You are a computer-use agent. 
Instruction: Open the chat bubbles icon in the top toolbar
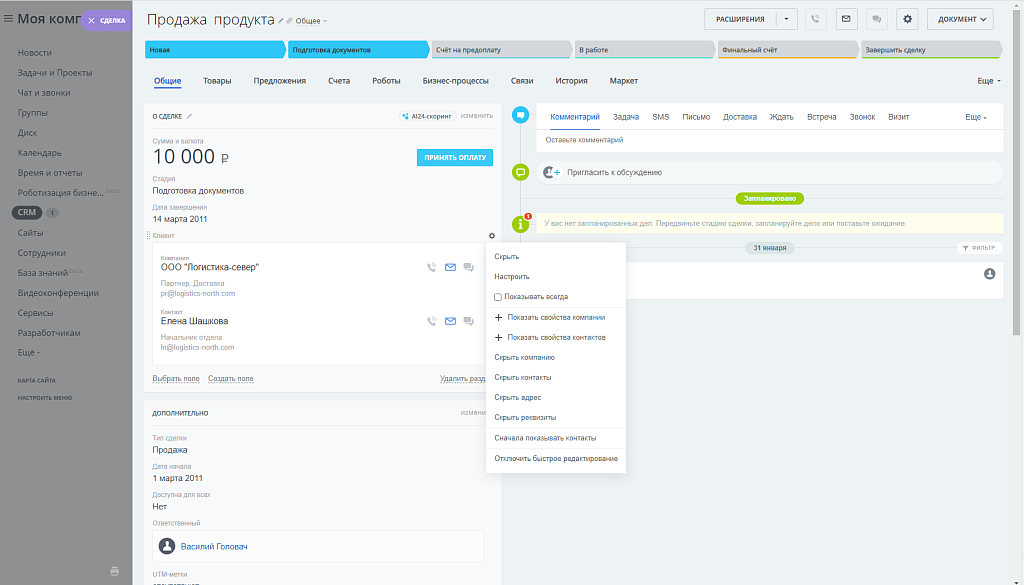tap(877, 19)
